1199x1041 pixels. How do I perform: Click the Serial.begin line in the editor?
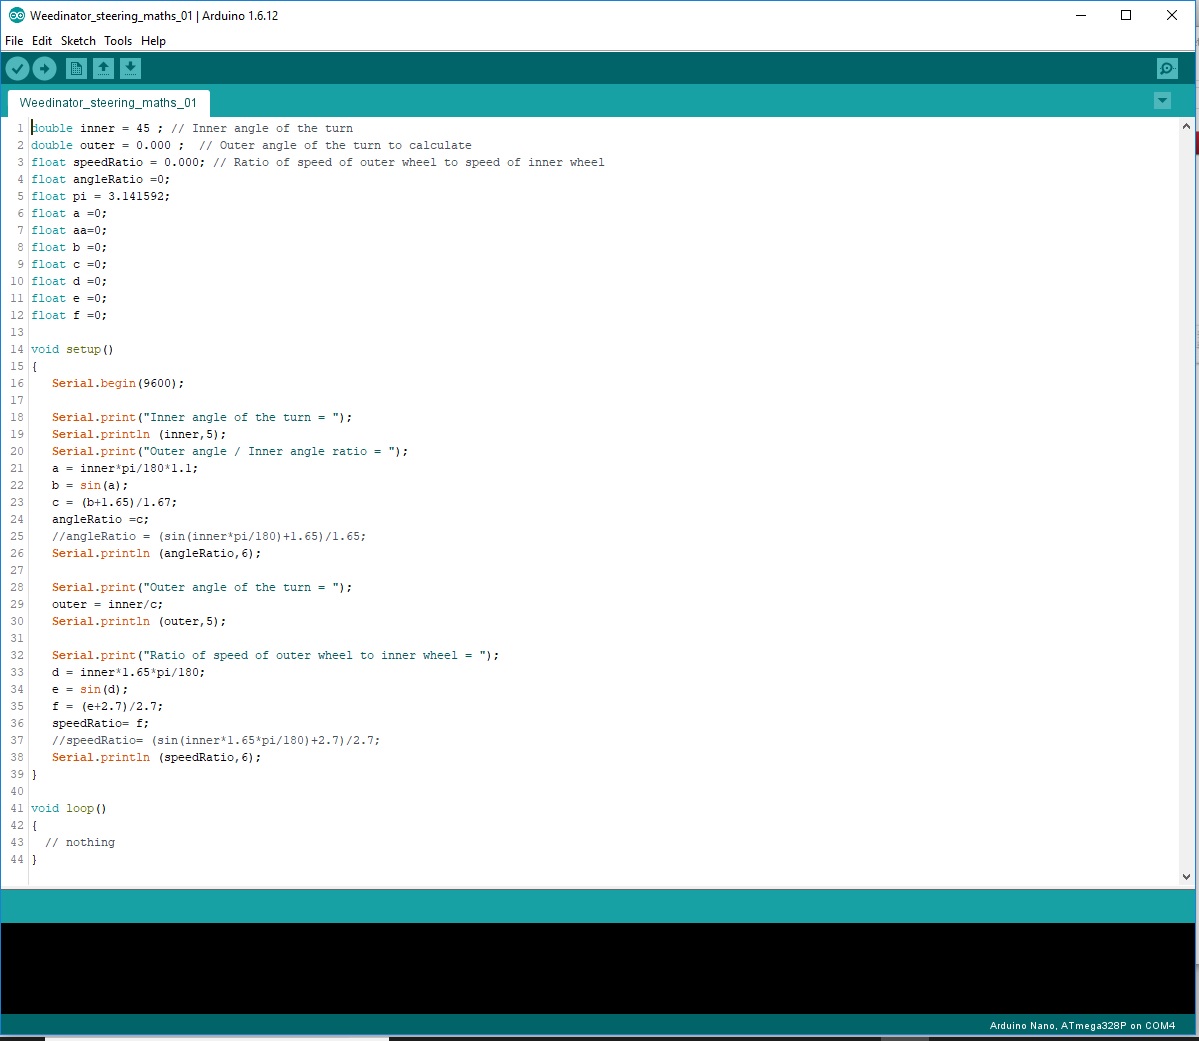tap(120, 383)
